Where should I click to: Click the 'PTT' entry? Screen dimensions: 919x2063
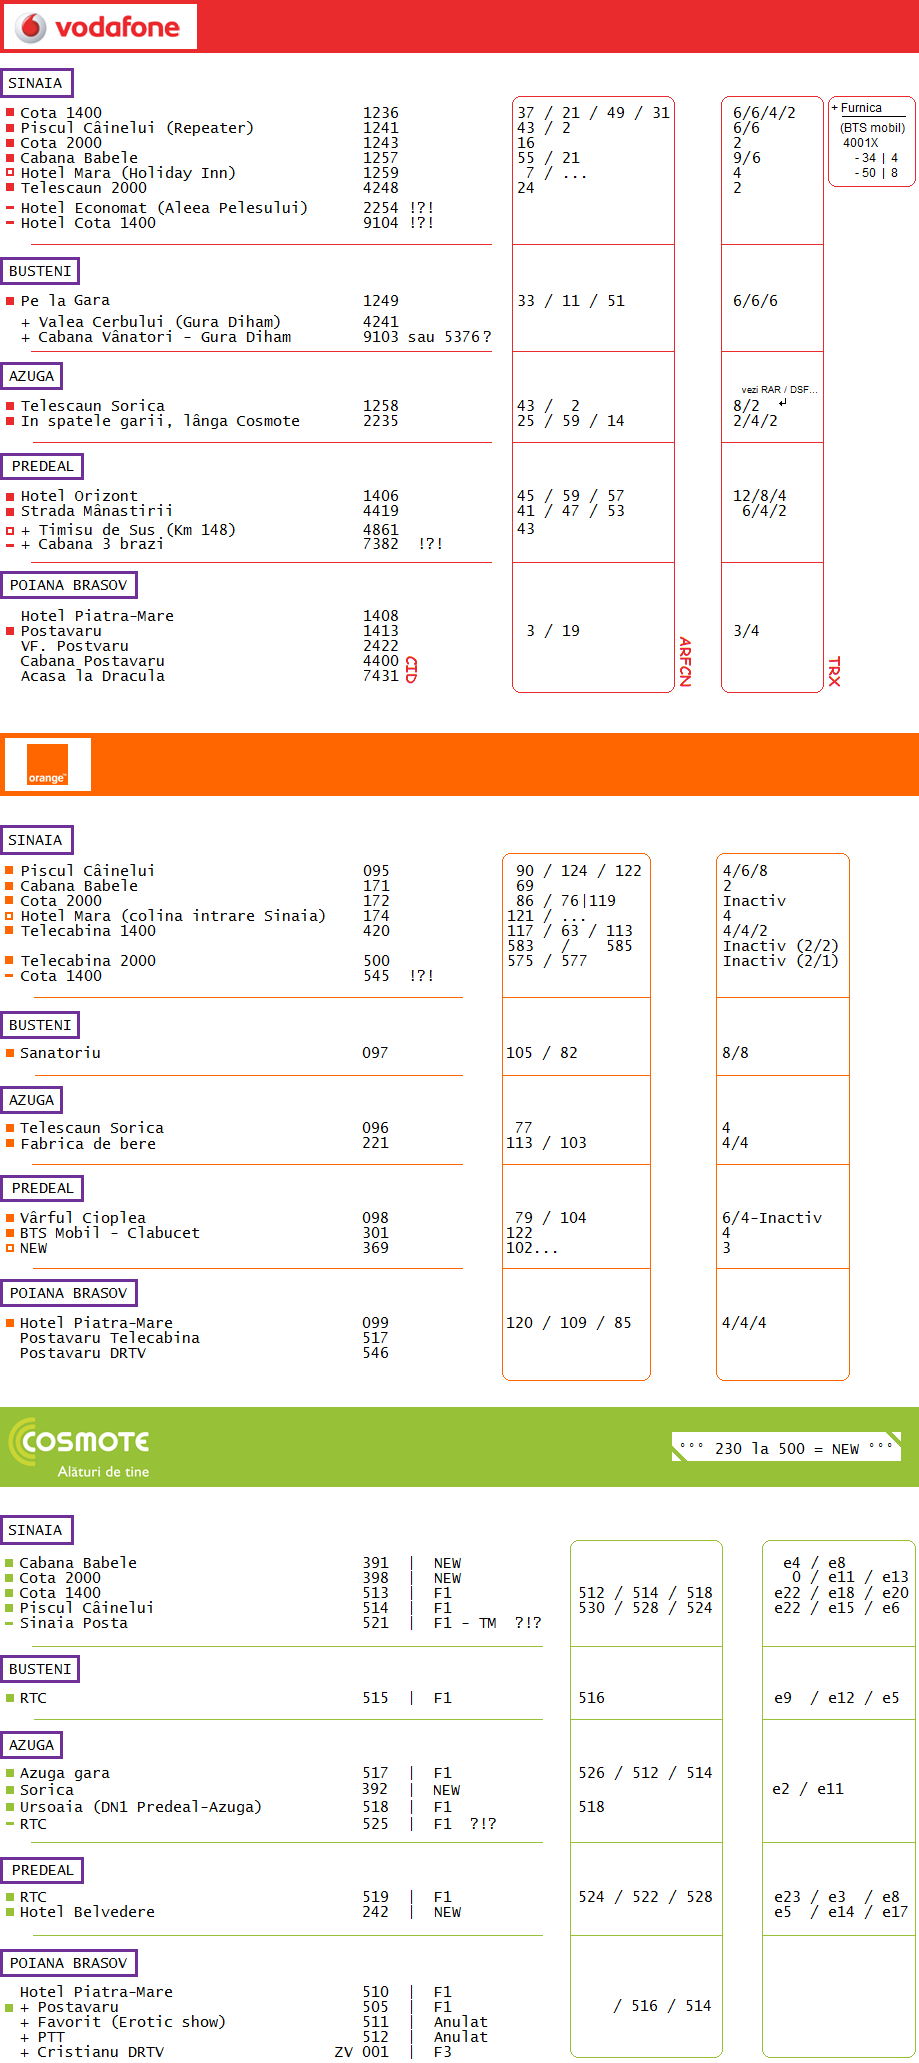51,2037
